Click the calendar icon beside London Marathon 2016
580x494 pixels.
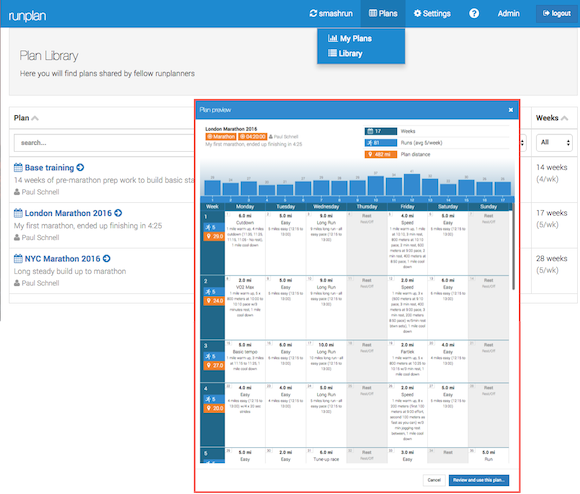pyautogui.click(x=18, y=213)
